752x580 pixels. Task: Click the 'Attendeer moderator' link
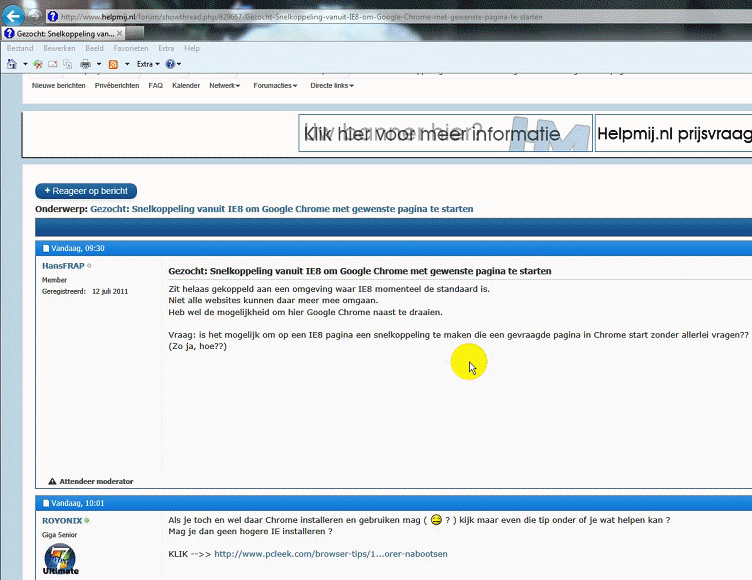point(96,481)
